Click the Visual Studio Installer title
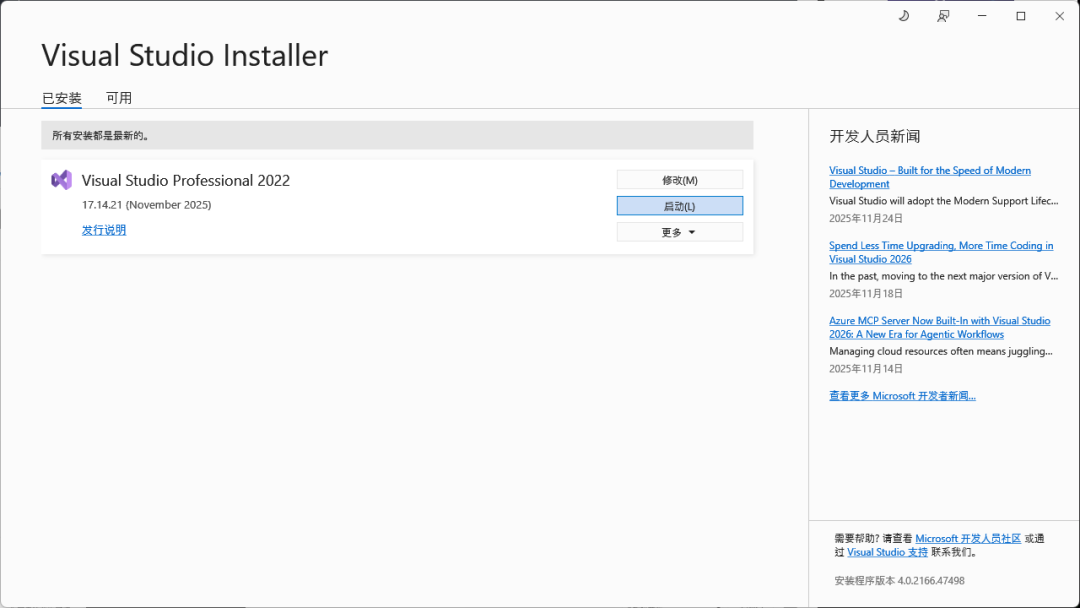The width and height of the screenshot is (1080, 608). (185, 55)
